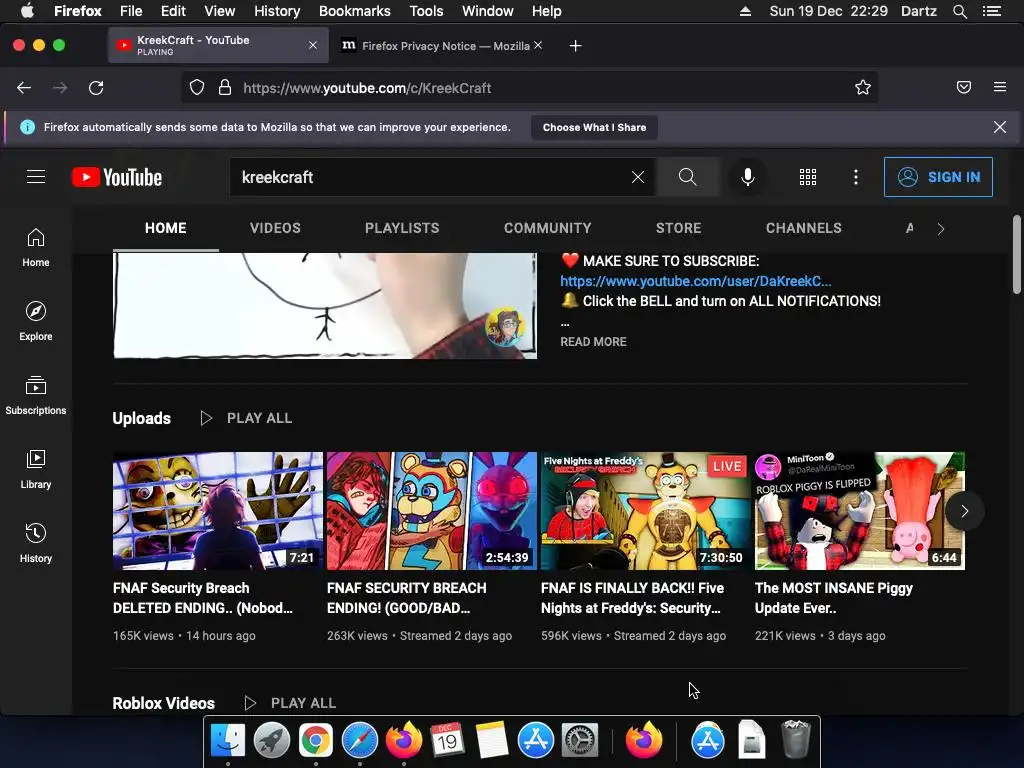Image resolution: width=1024 pixels, height=768 pixels.
Task: Open Explore in sidebar
Action: [x=36, y=321]
